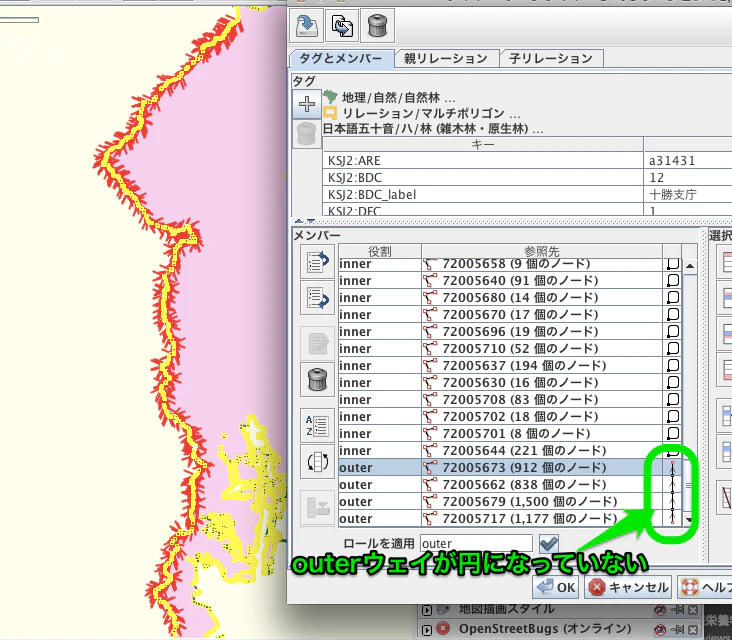The height and width of the screenshot is (640, 732).
Task: Switch to the タグとメンバー tab
Action: 340,58
